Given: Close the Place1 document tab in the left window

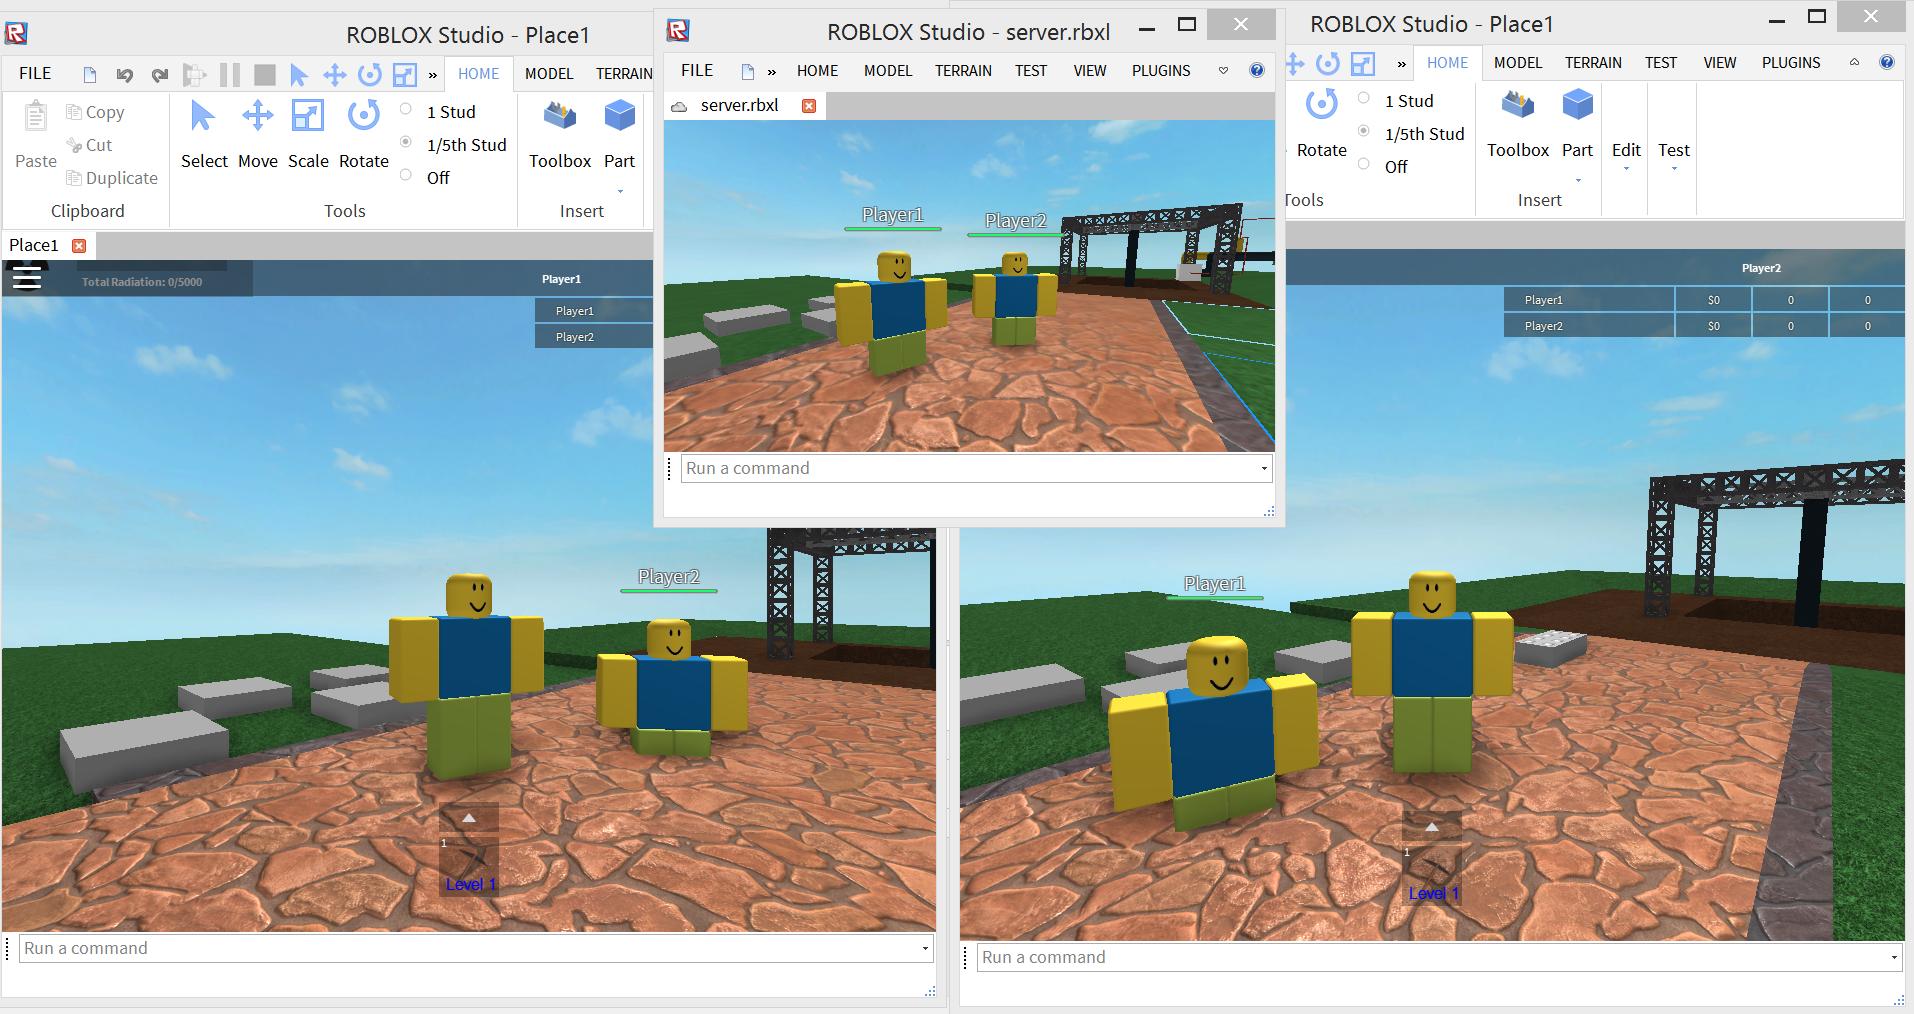Looking at the screenshot, I should point(79,245).
